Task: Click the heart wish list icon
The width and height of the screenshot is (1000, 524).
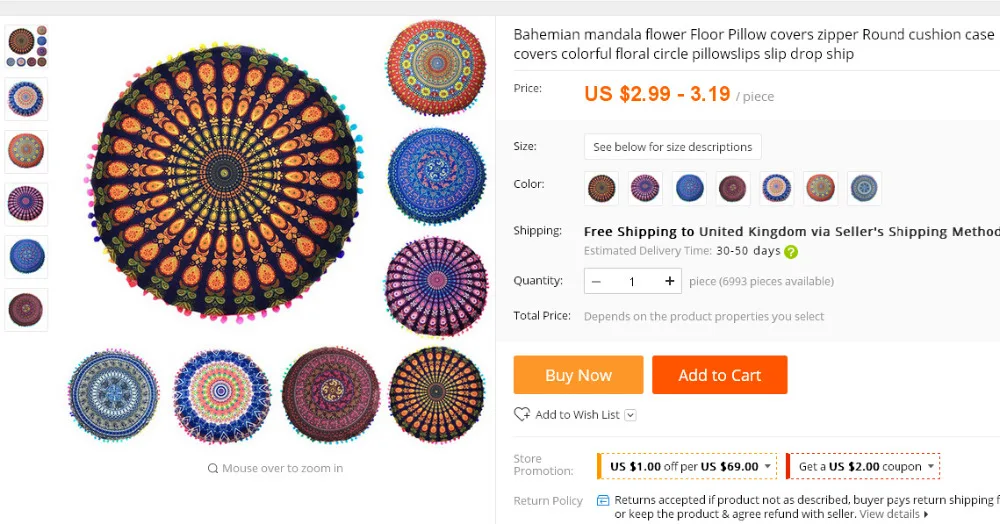Action: pos(522,414)
